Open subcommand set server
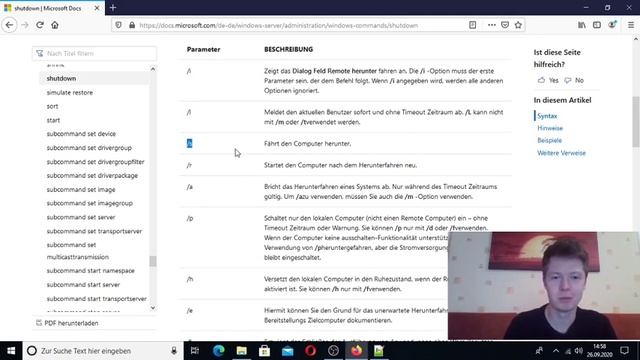640x360 pixels. (x=81, y=217)
